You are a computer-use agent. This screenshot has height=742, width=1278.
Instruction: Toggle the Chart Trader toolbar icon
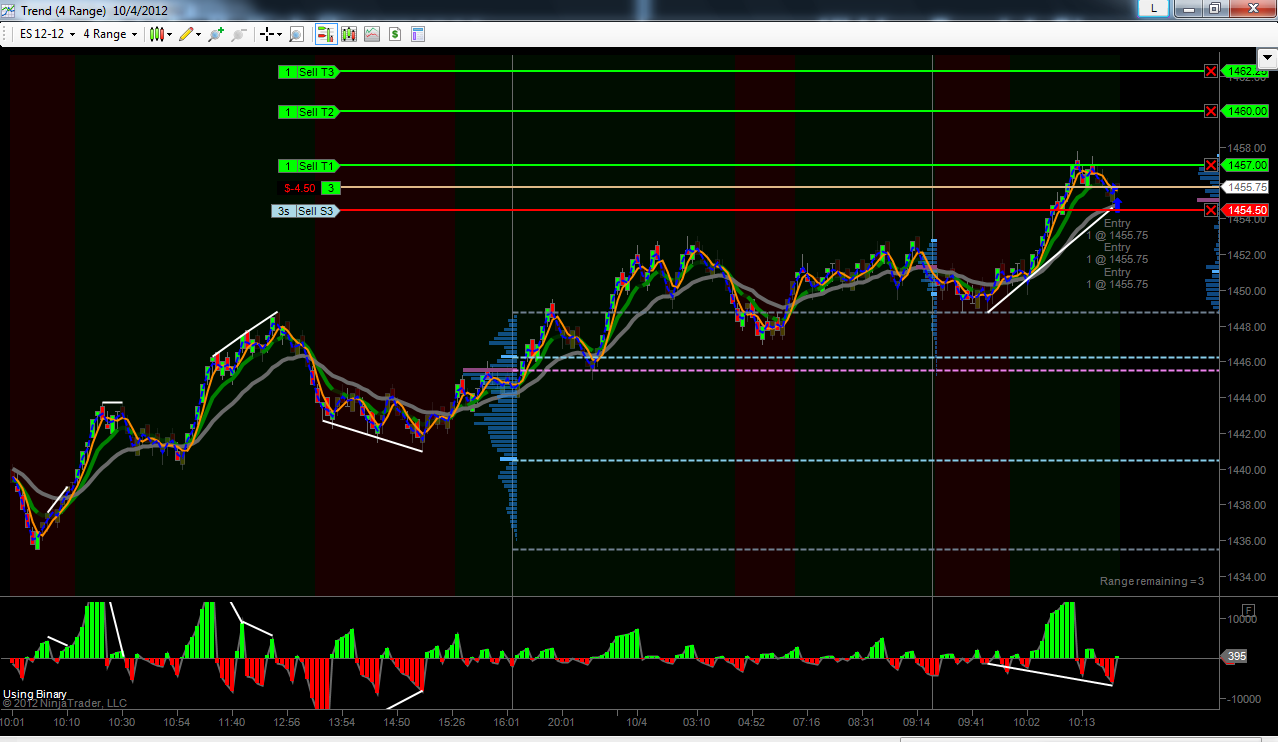point(326,34)
